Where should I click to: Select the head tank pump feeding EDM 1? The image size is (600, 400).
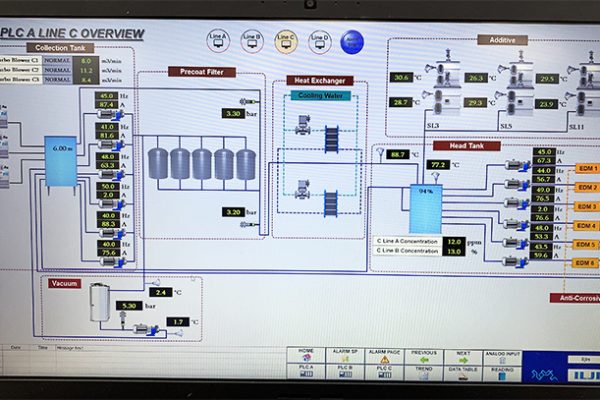click(517, 166)
